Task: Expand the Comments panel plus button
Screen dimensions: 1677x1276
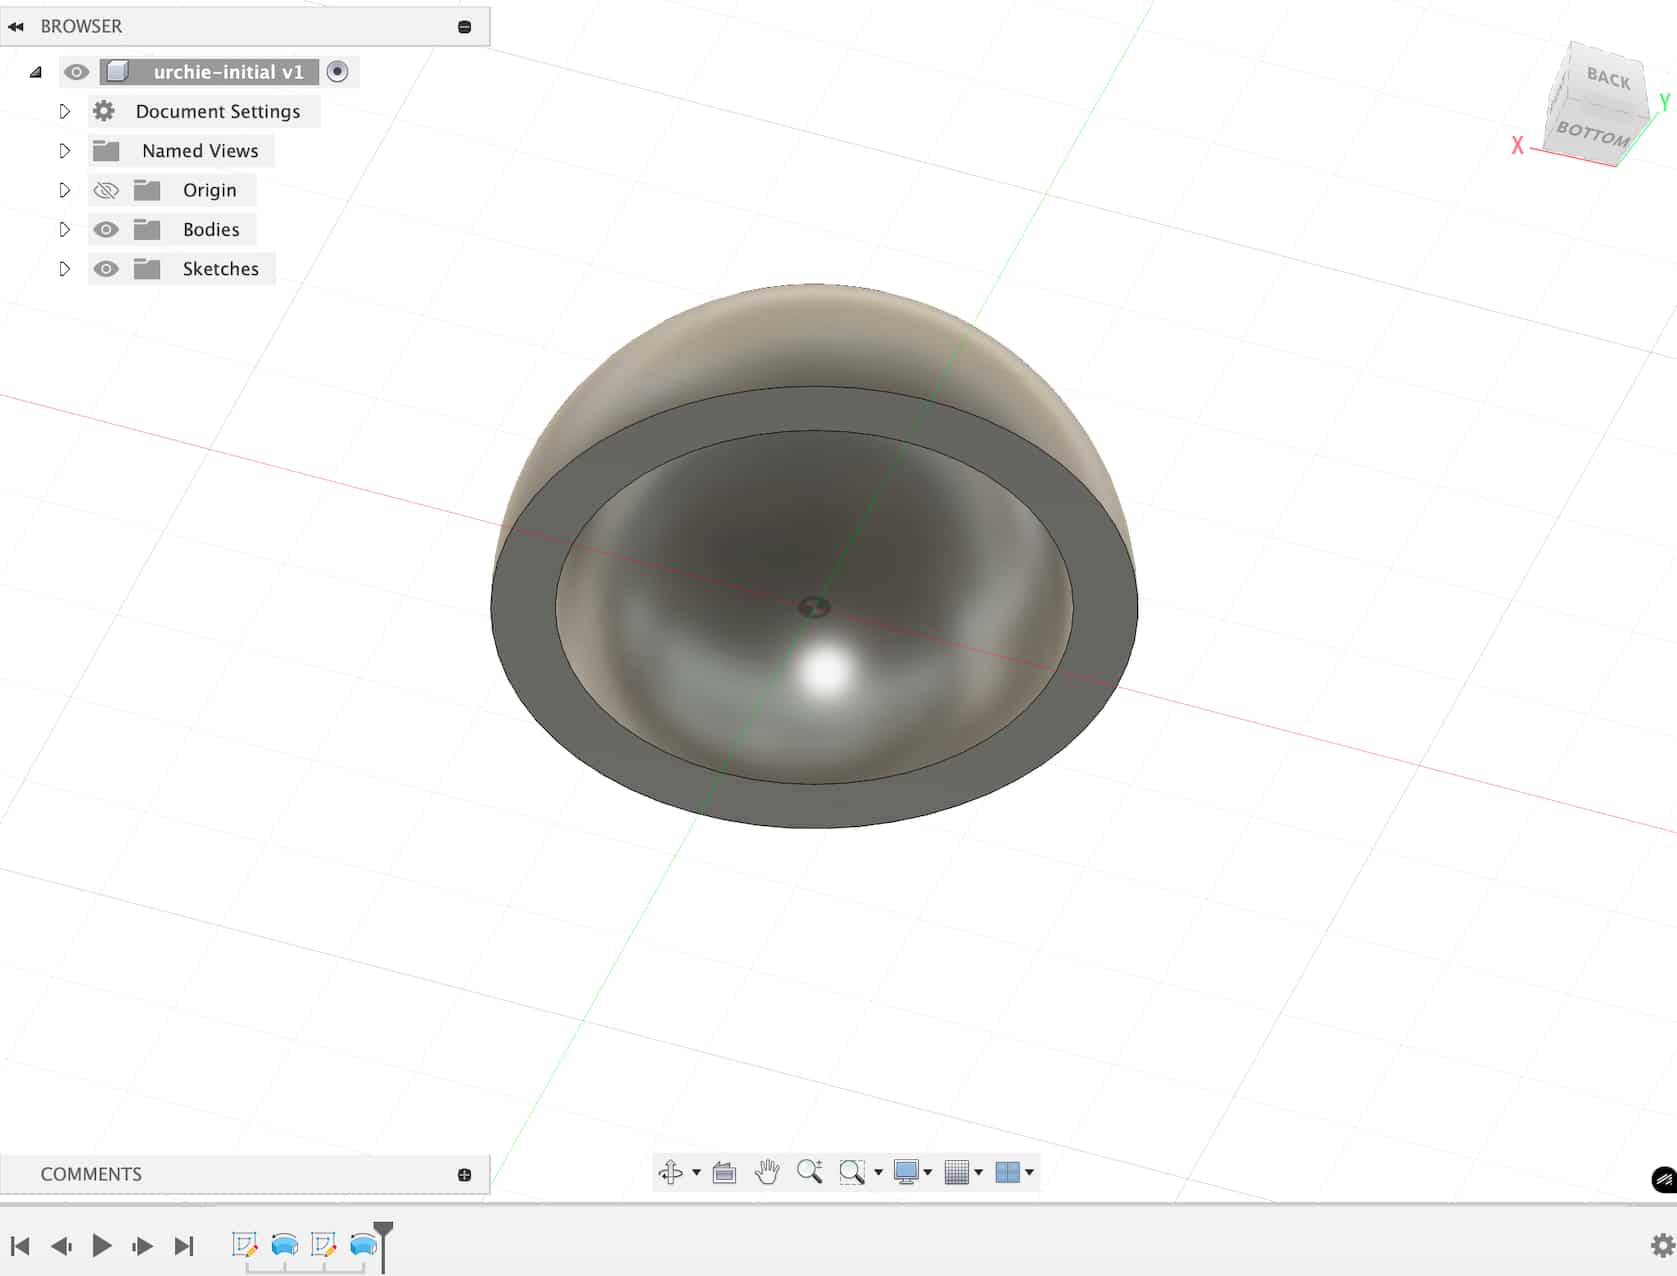Action: point(464,1175)
